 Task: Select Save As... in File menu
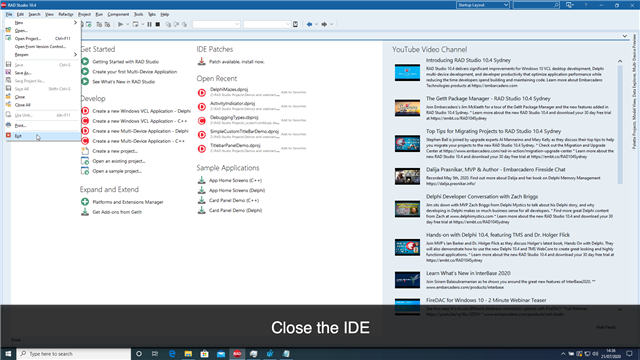(x=43, y=73)
